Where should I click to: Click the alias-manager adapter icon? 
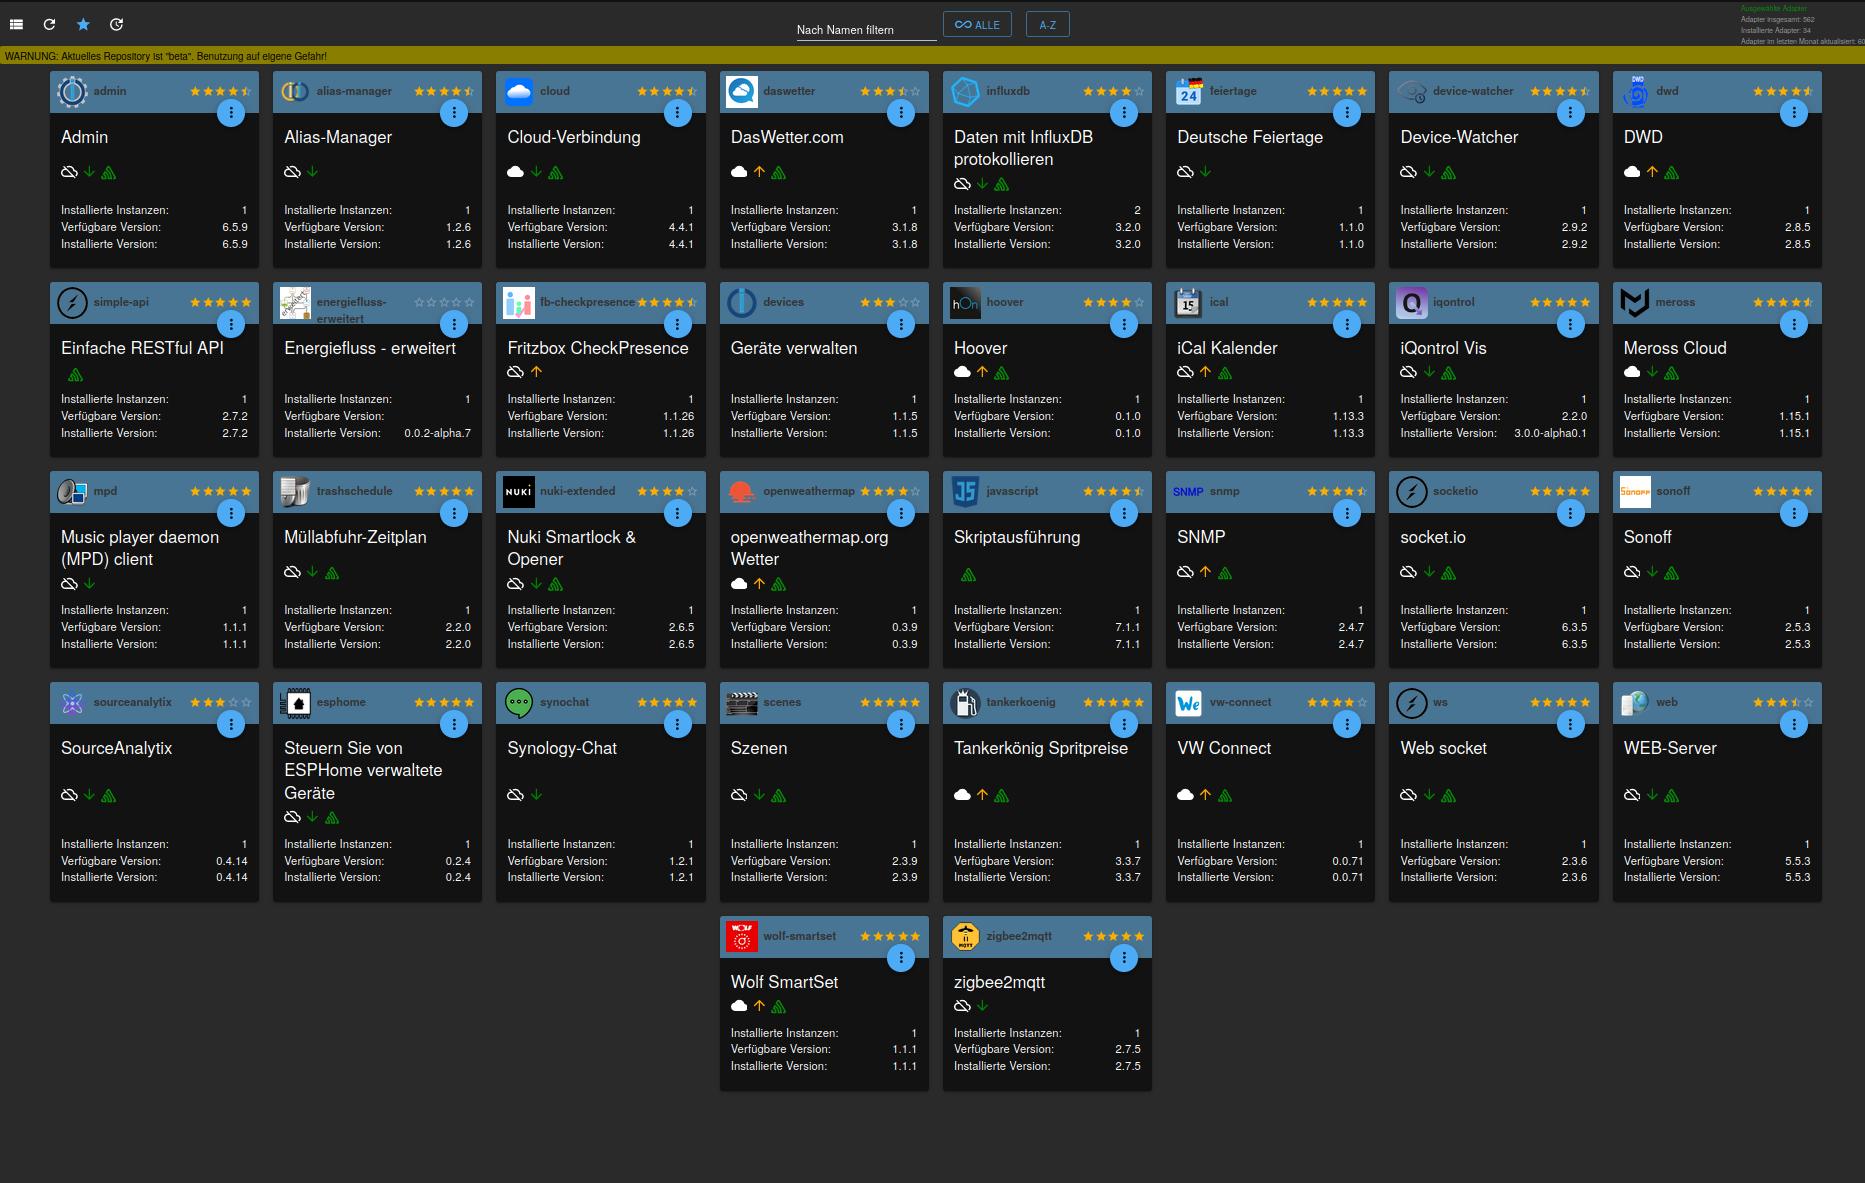point(295,91)
